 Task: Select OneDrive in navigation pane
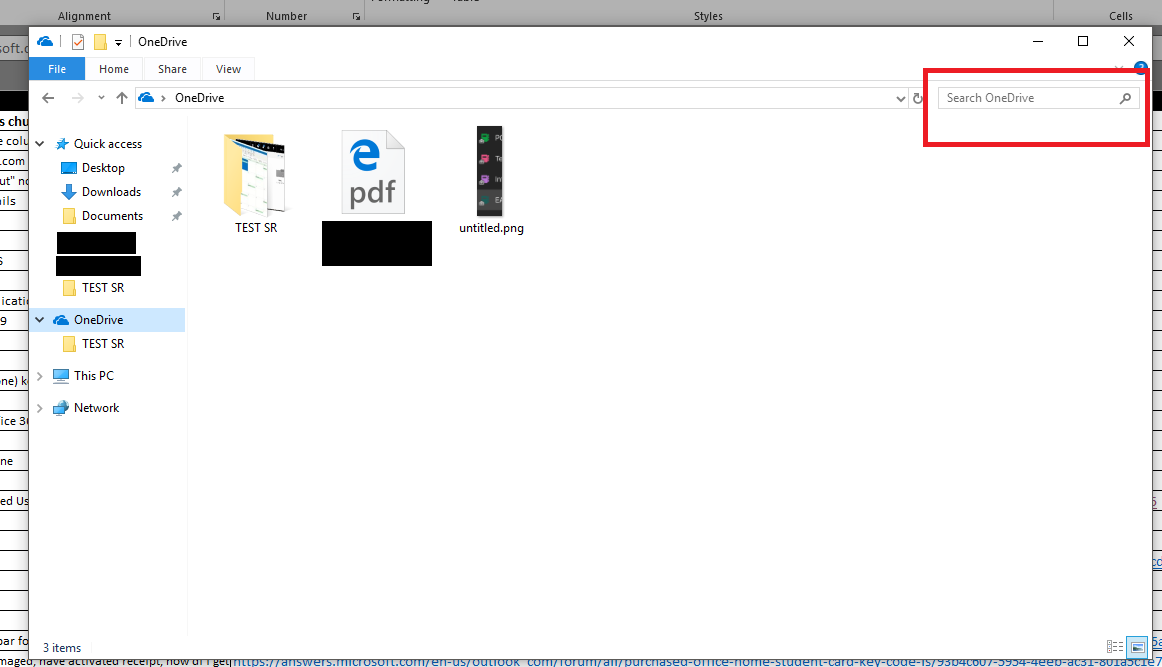pyautogui.click(x=99, y=320)
